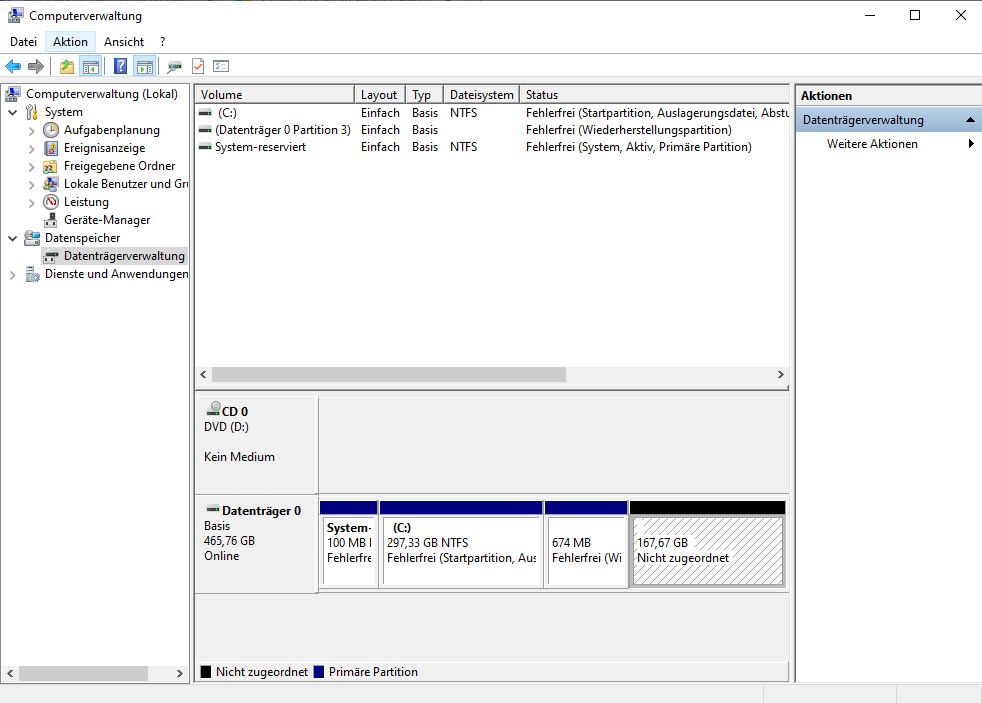Image resolution: width=982 pixels, height=703 pixels.
Task: Click Weitere Aktionen in Aktionen pane
Action: [x=872, y=144]
